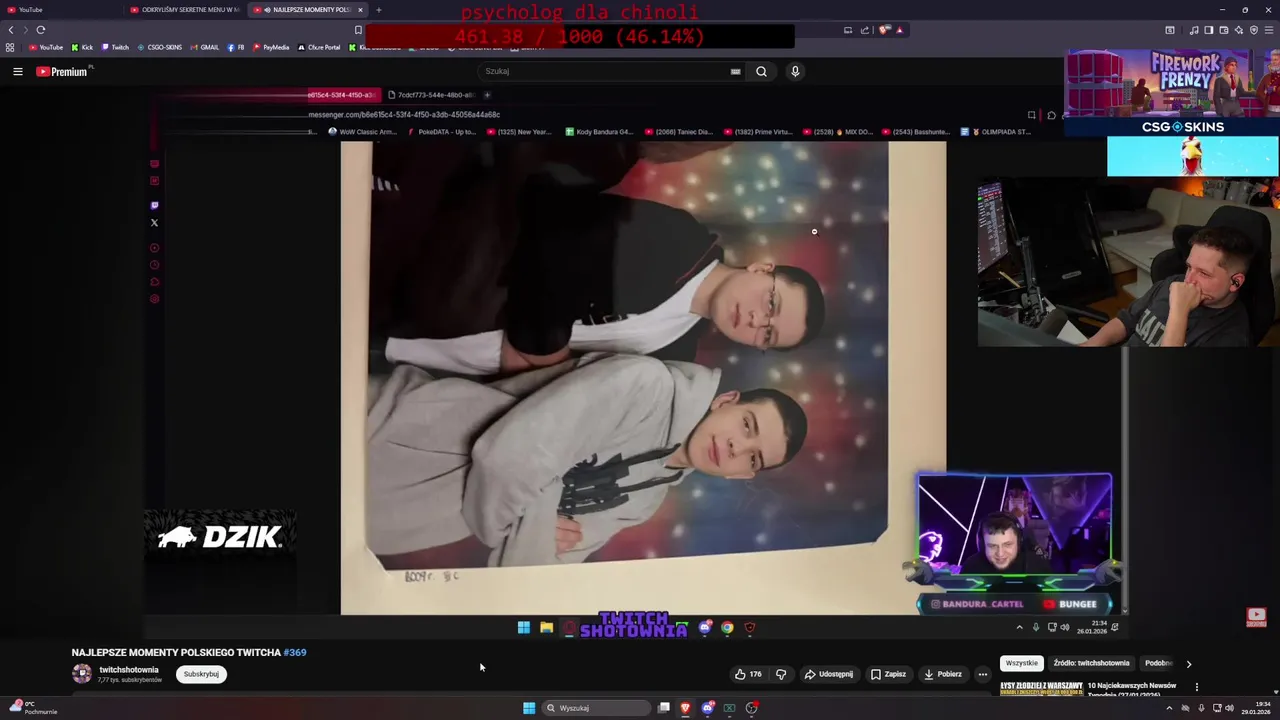Viewport: 1280px width, 720px height.
Task: Open Discord icon on Windows taskbar
Action: point(707,708)
